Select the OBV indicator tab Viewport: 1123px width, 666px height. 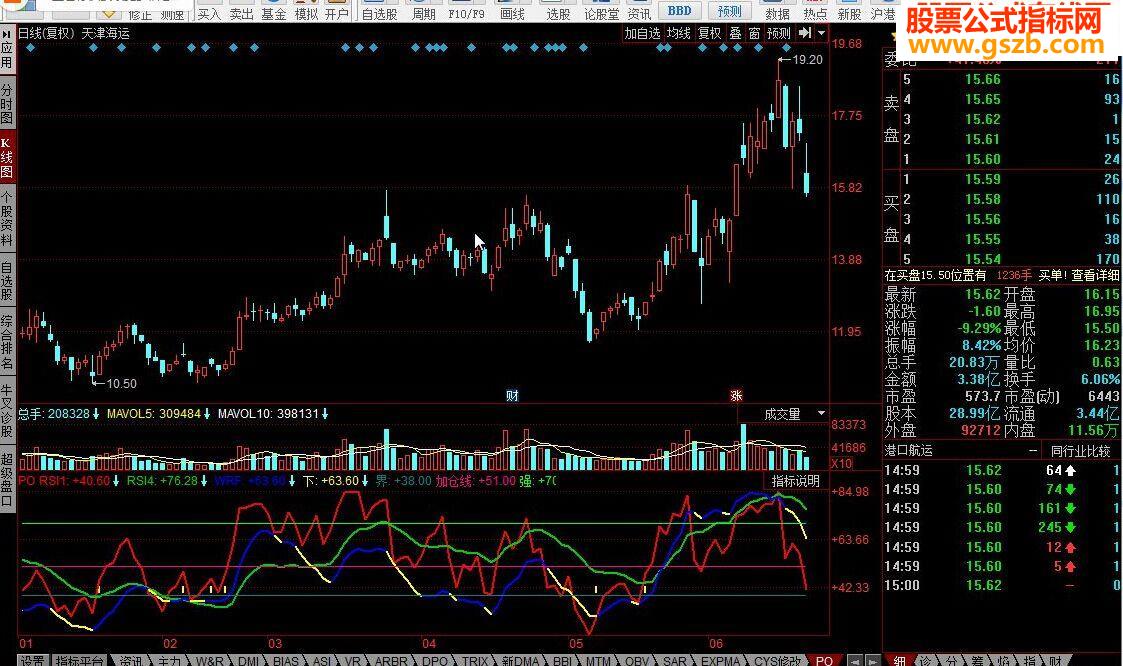pos(636,660)
